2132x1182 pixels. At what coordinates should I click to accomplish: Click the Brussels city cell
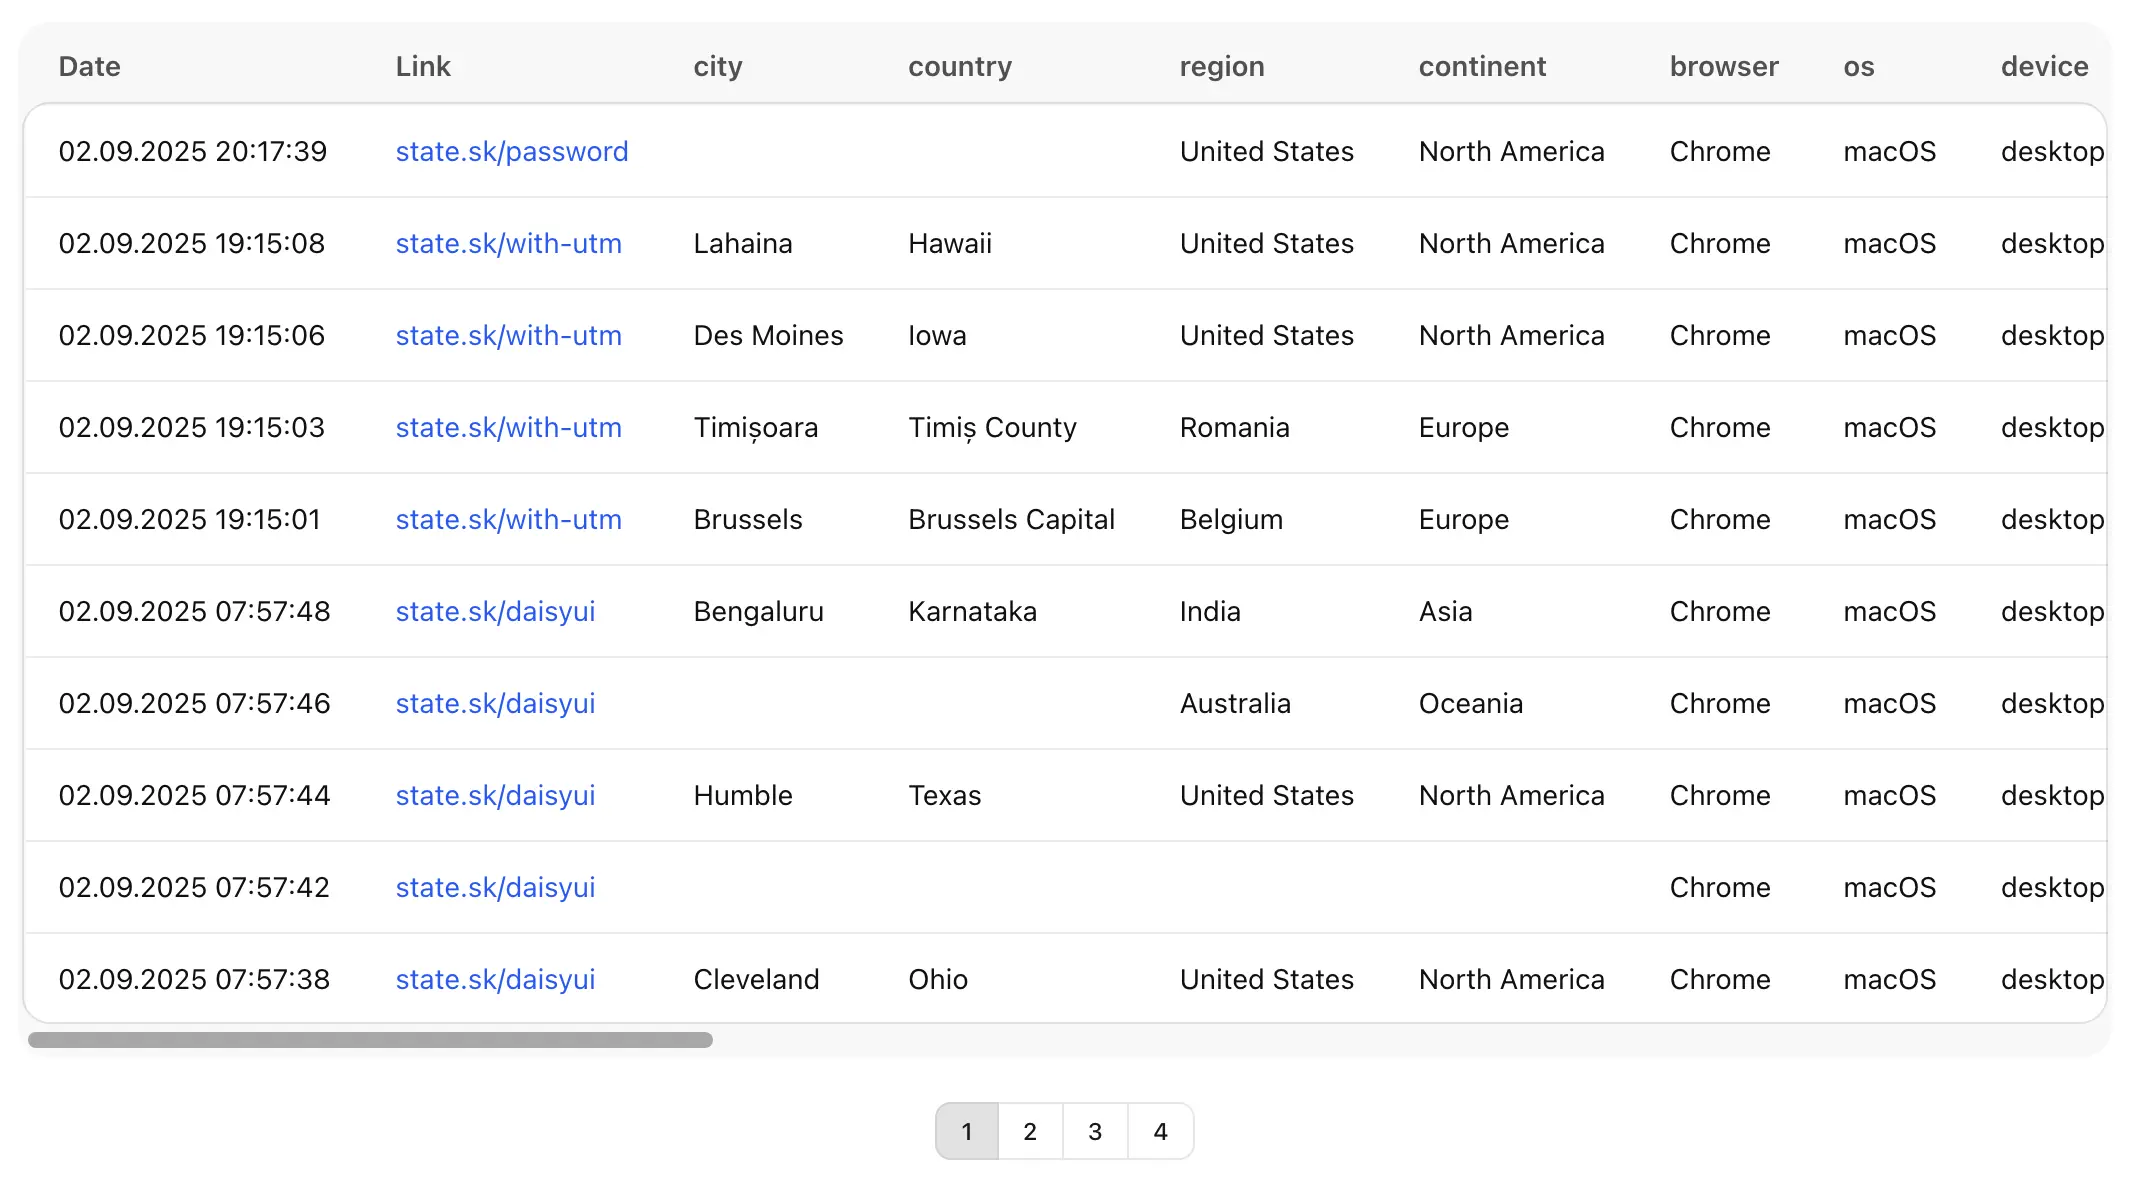(748, 519)
